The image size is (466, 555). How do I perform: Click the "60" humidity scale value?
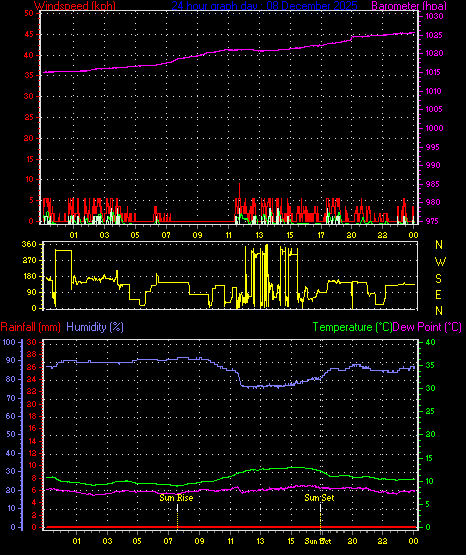11,416
